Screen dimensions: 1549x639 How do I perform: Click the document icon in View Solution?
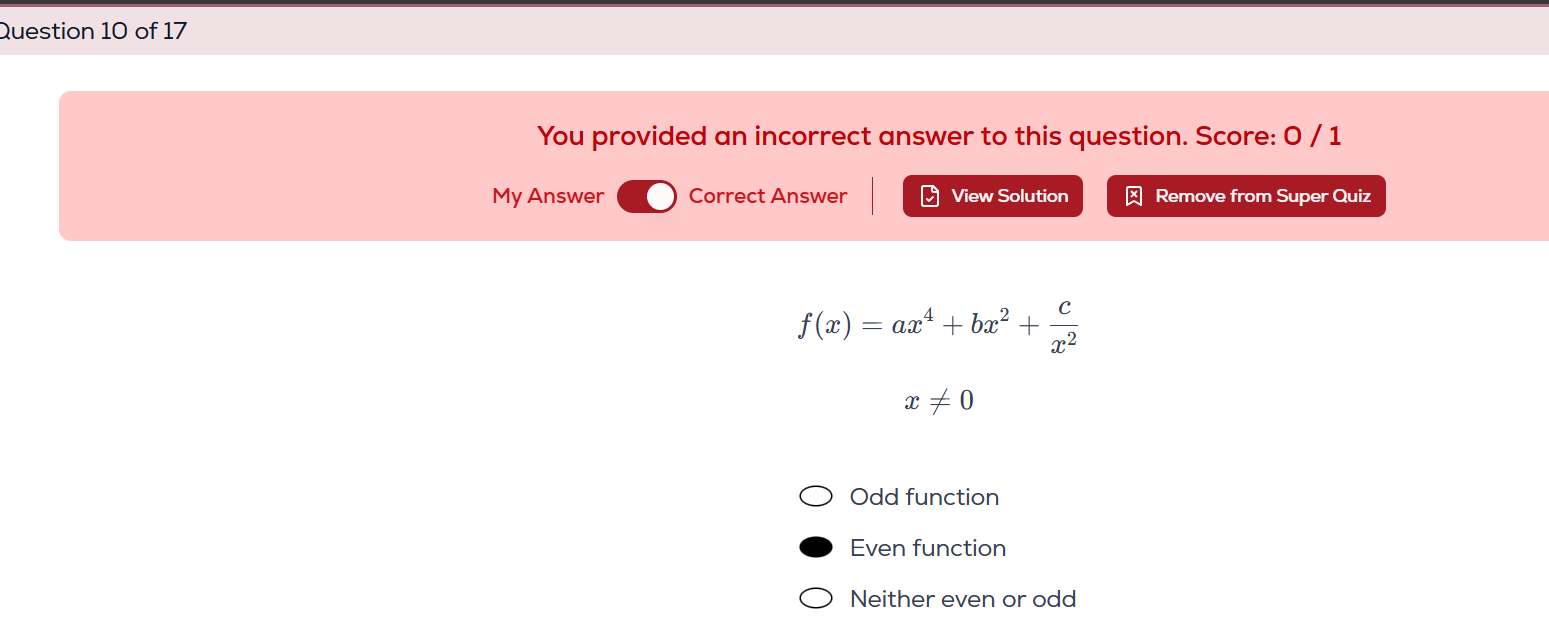(929, 196)
